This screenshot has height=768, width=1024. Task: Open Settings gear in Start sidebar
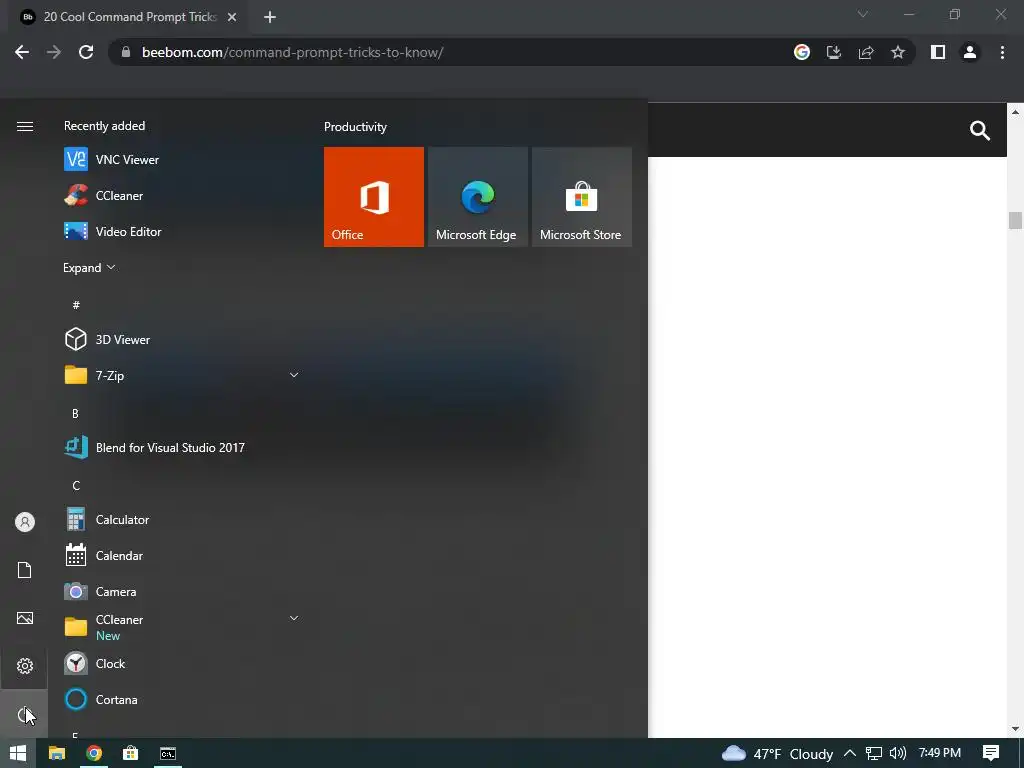point(24,665)
